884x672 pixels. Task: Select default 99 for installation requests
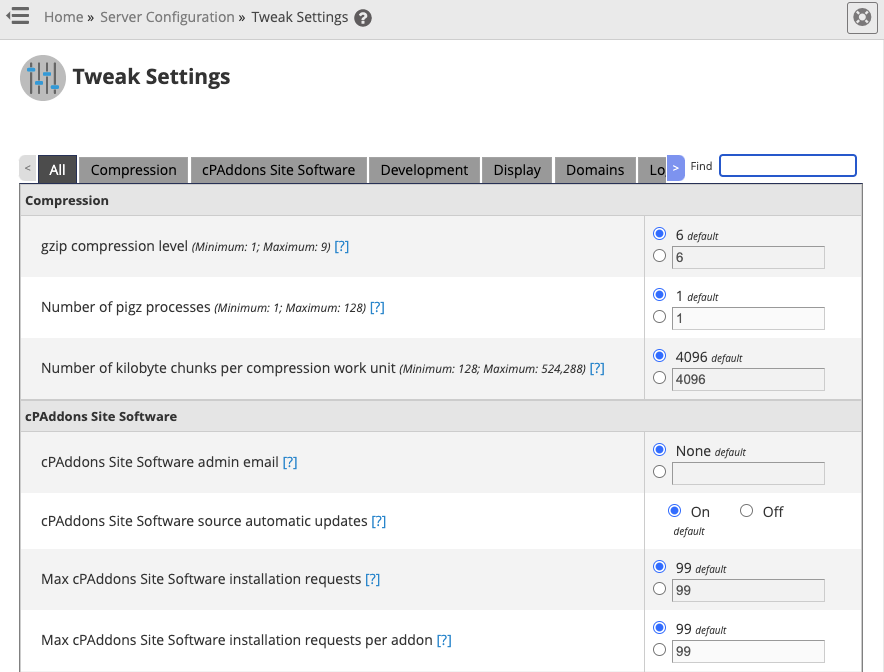659,566
